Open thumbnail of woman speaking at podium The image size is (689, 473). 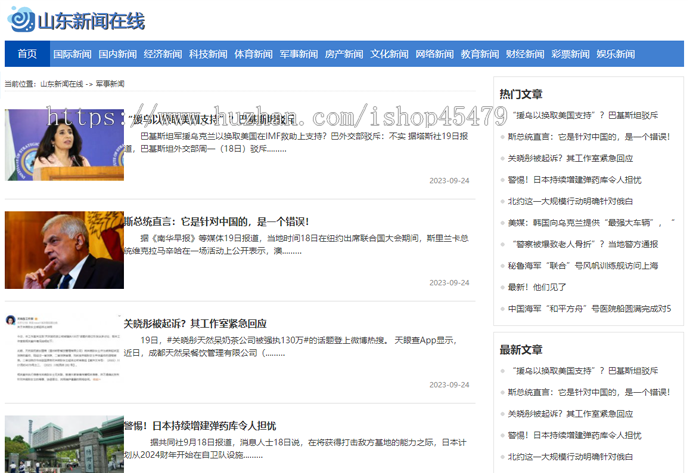[x=64, y=145]
